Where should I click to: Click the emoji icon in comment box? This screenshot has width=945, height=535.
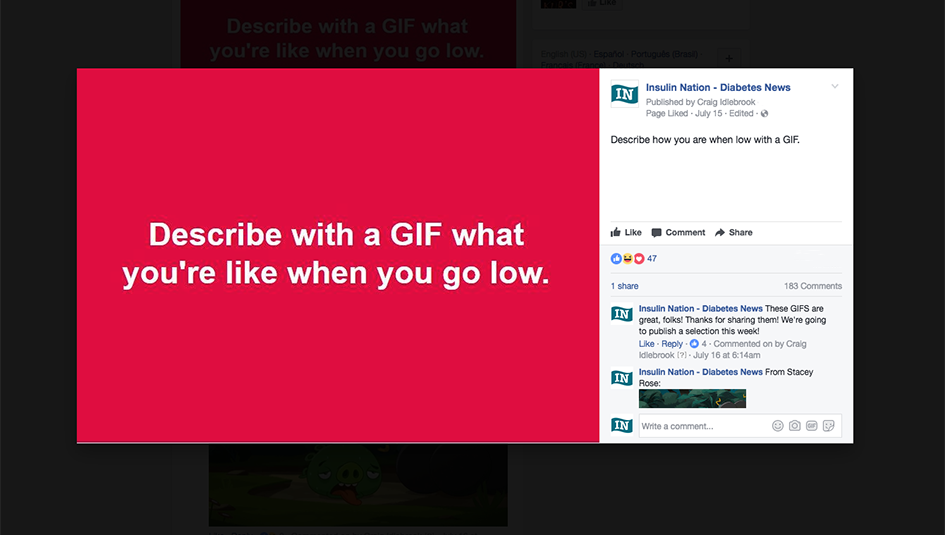pos(777,426)
